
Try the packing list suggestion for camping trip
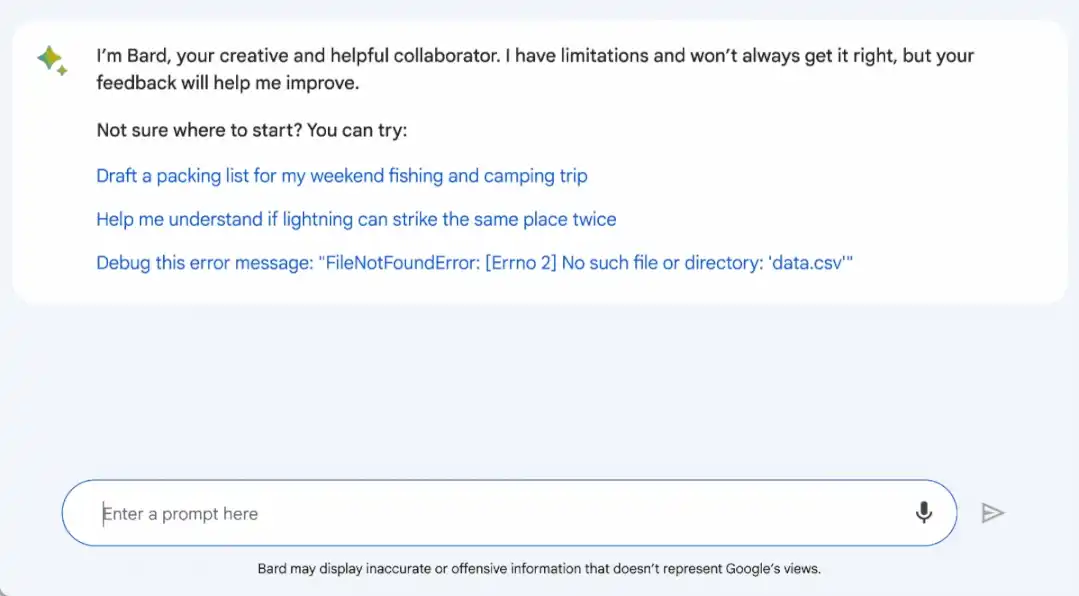[341, 176]
